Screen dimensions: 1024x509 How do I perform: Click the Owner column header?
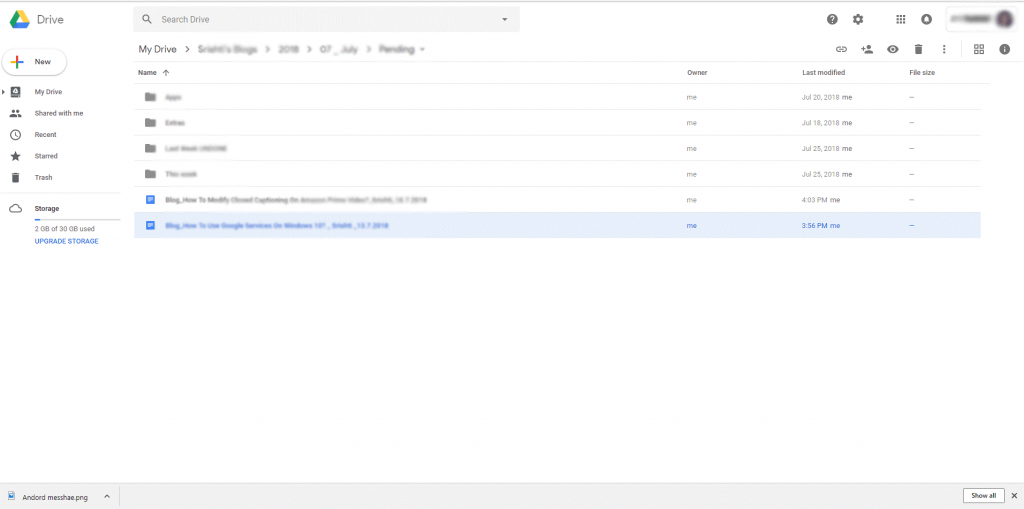697,73
